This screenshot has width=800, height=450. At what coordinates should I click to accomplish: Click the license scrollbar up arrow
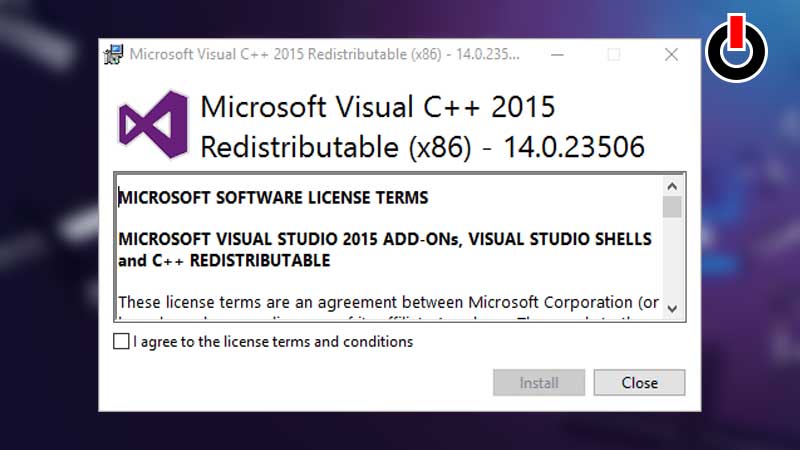coord(672,187)
